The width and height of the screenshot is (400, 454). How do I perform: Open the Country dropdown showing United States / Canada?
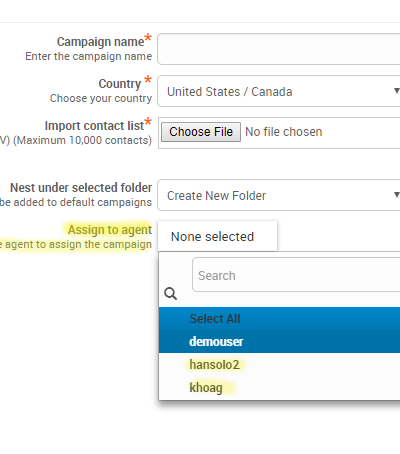279,91
